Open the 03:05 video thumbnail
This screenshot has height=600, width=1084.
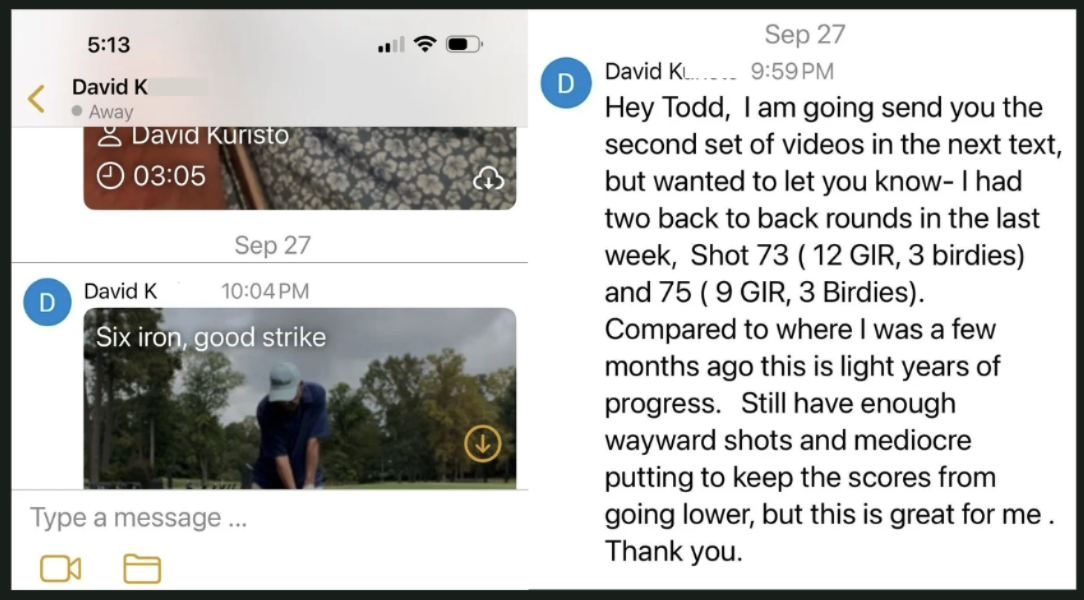pos(299,168)
